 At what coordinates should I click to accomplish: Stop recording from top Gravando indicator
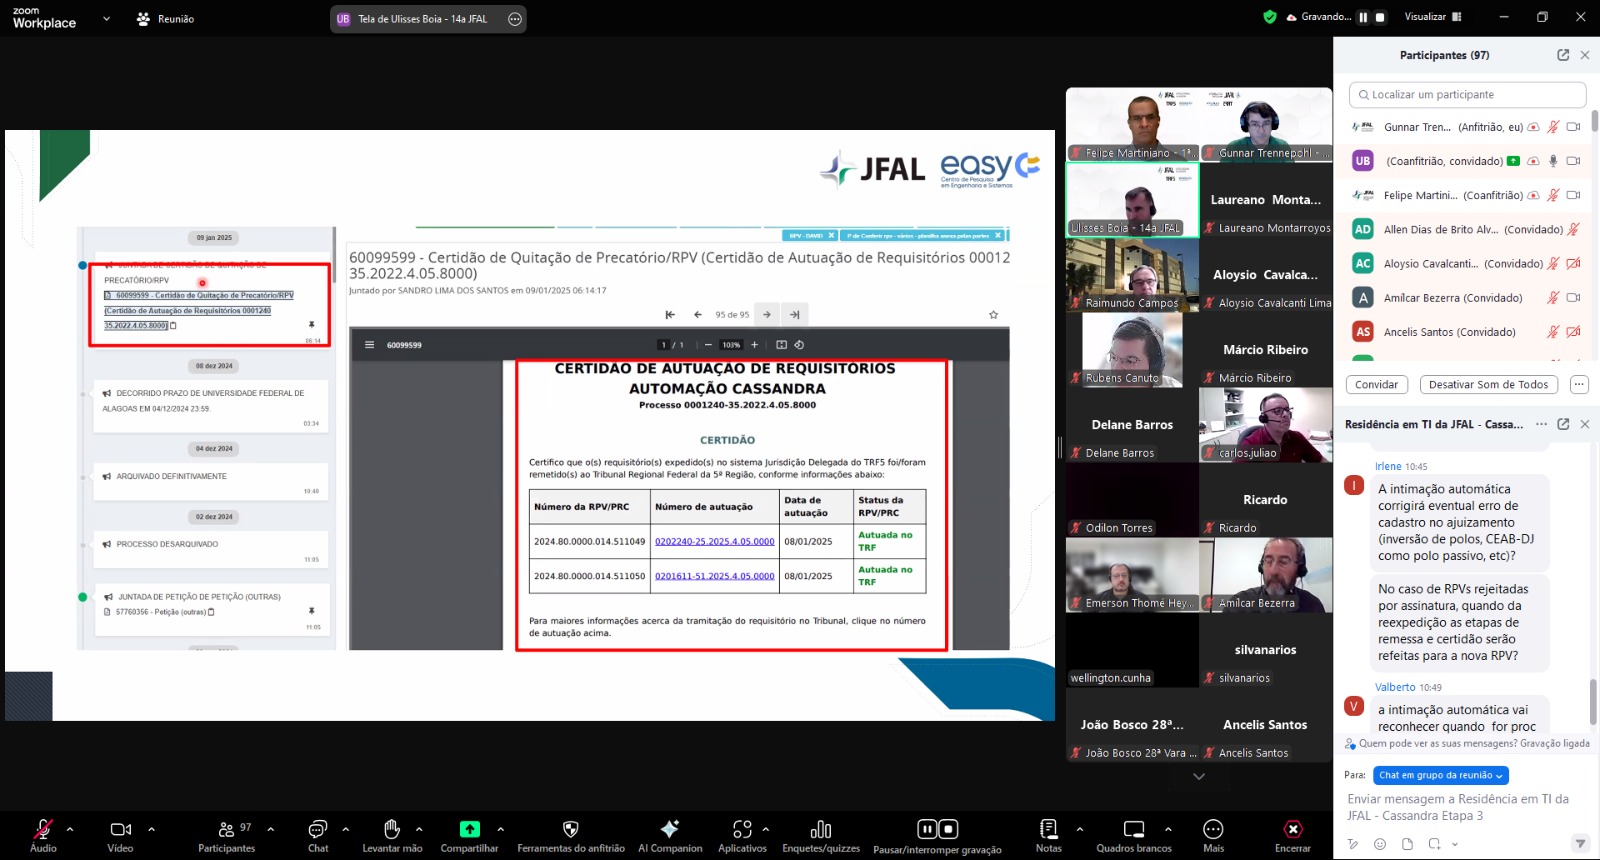pyautogui.click(x=1380, y=17)
